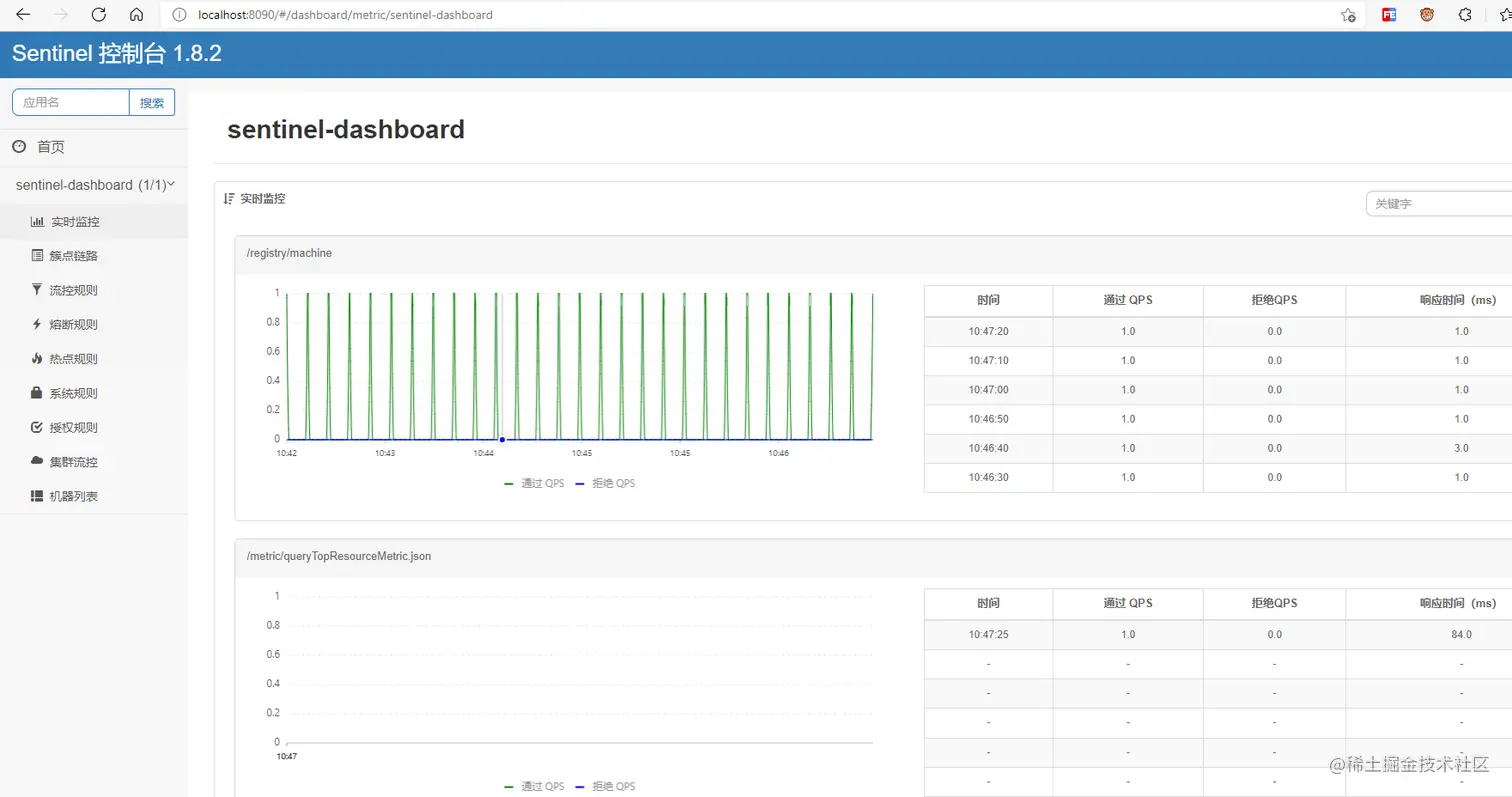Click 通过 QPS header in queryTopResourceMetric table

tap(1128, 603)
